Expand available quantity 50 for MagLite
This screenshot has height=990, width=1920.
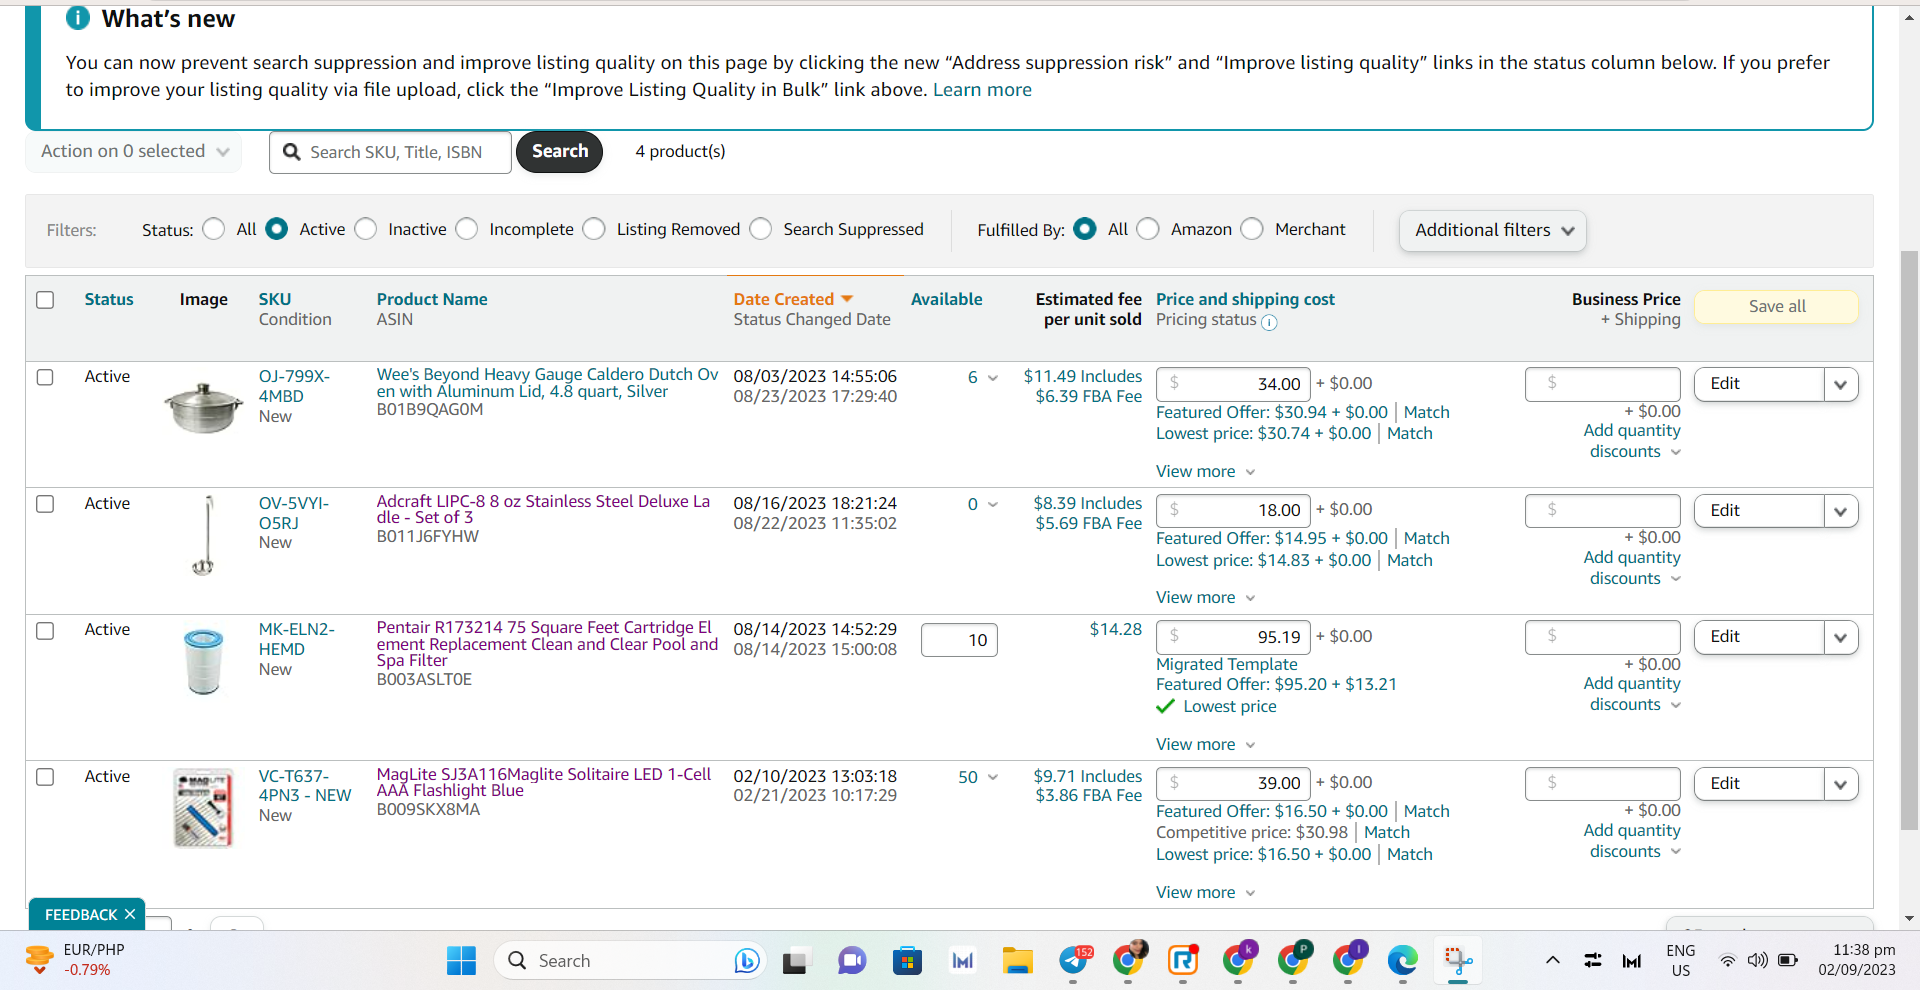pos(978,777)
